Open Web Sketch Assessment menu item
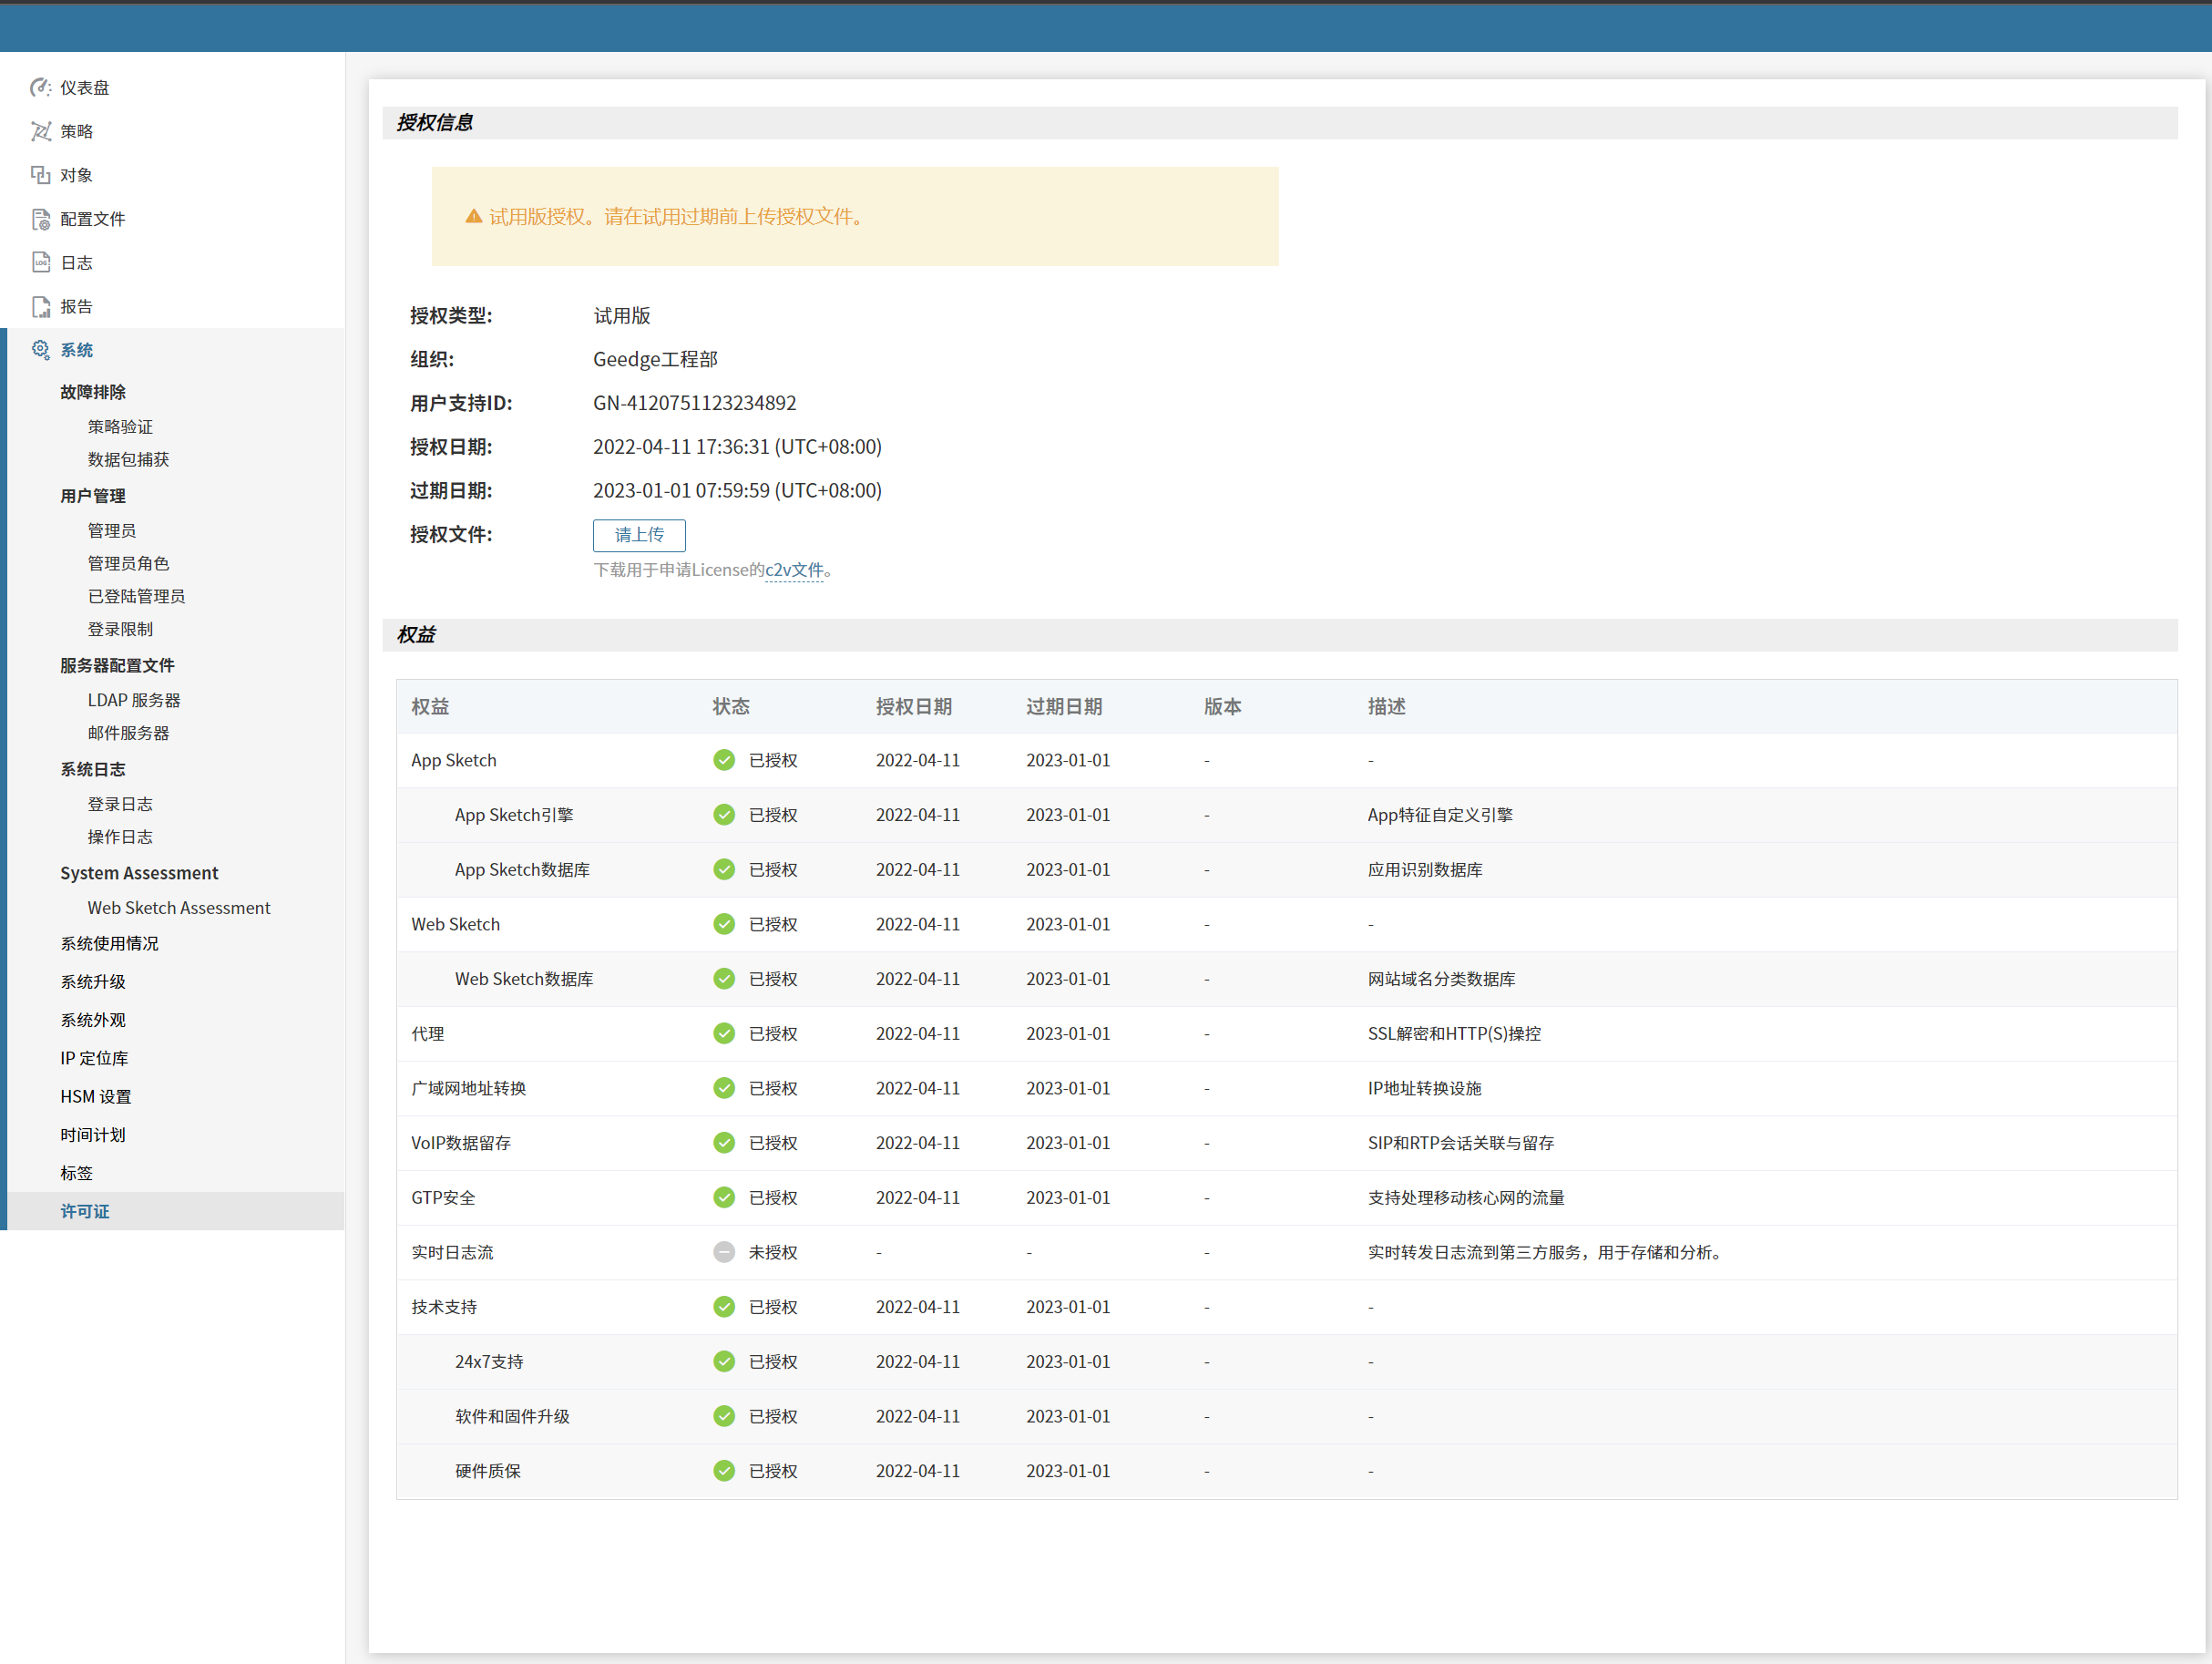2212x1664 pixels. 179,908
